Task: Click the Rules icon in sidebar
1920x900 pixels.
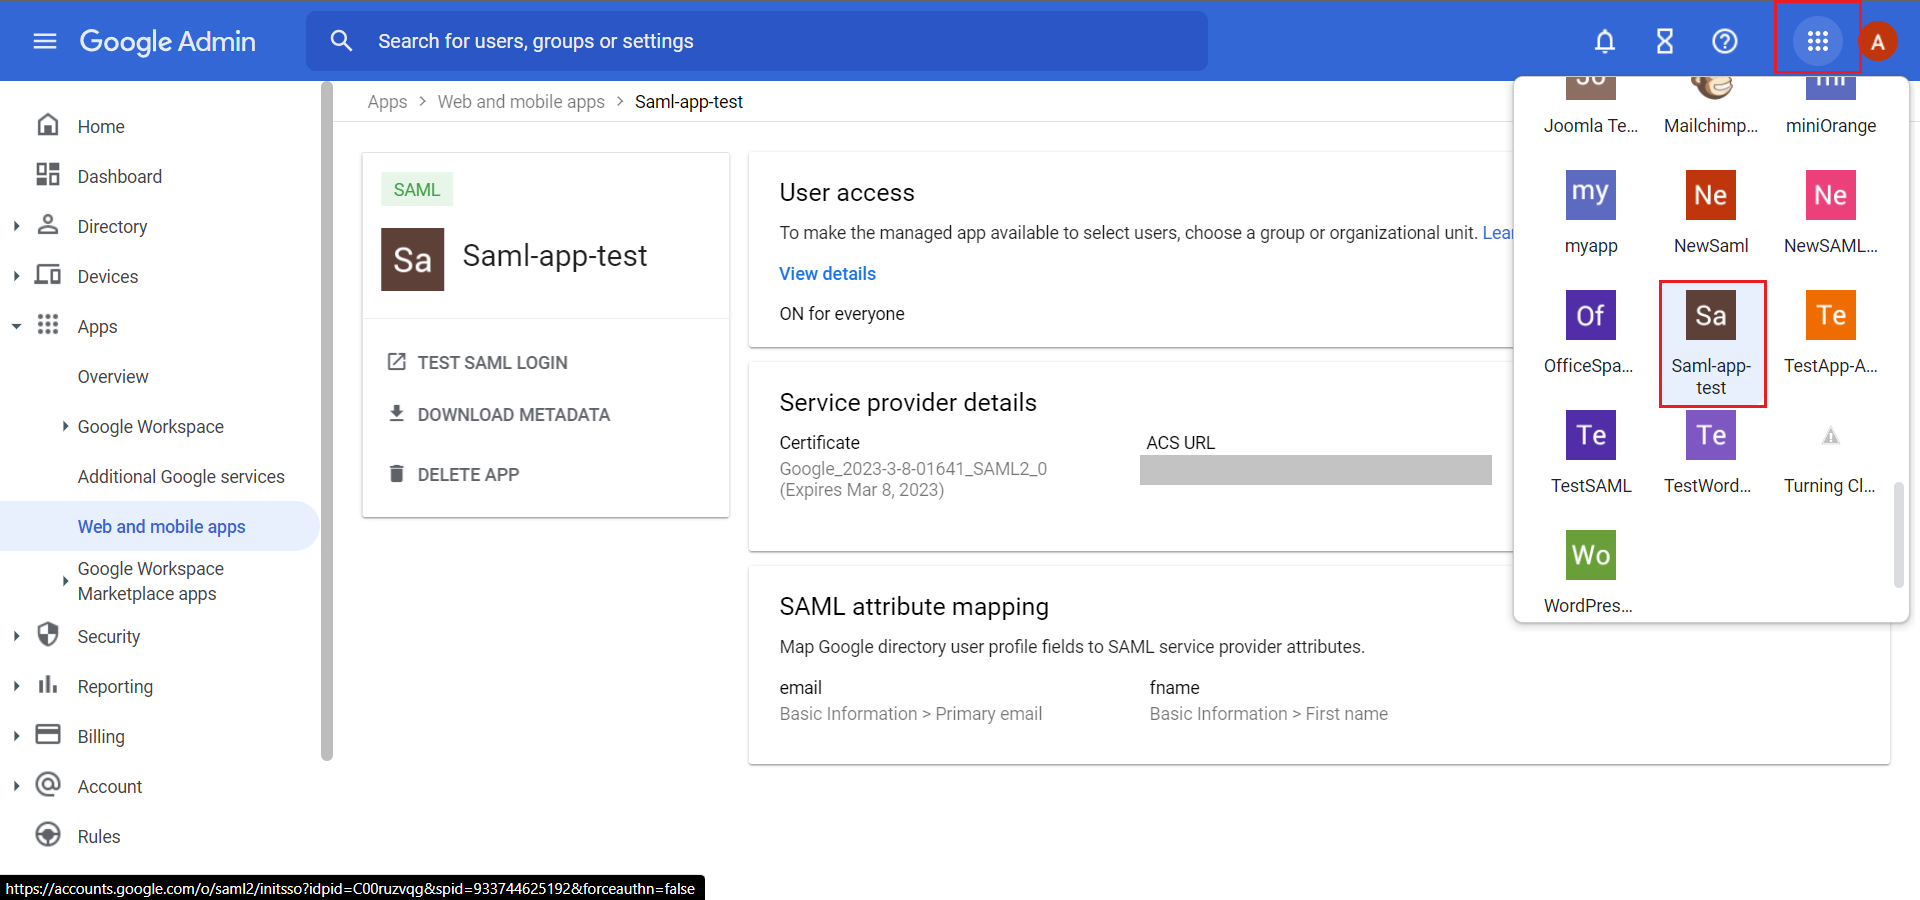Action: pos(48,835)
